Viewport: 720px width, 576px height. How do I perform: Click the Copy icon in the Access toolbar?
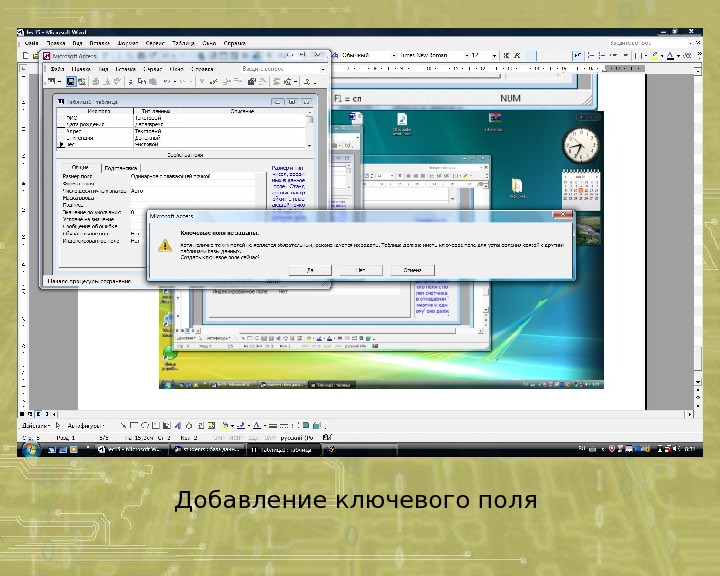142,81
